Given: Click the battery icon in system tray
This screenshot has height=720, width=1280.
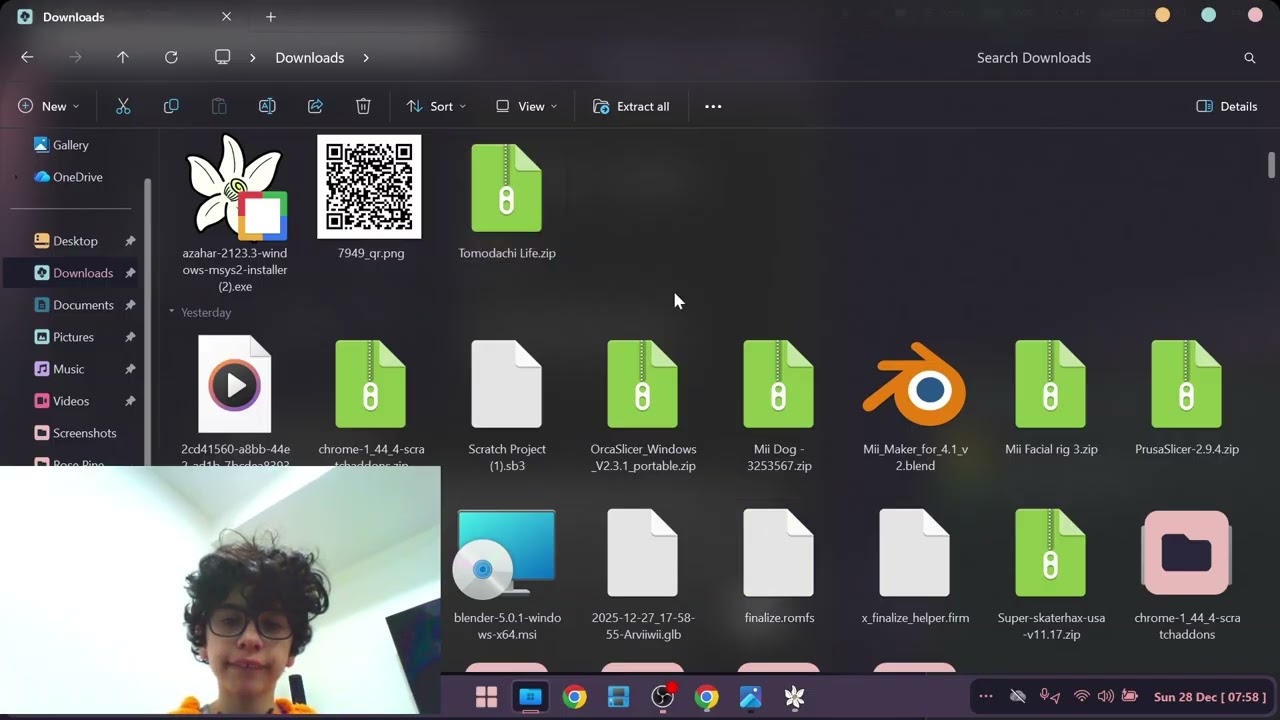Looking at the screenshot, I should pyautogui.click(x=1130, y=696).
